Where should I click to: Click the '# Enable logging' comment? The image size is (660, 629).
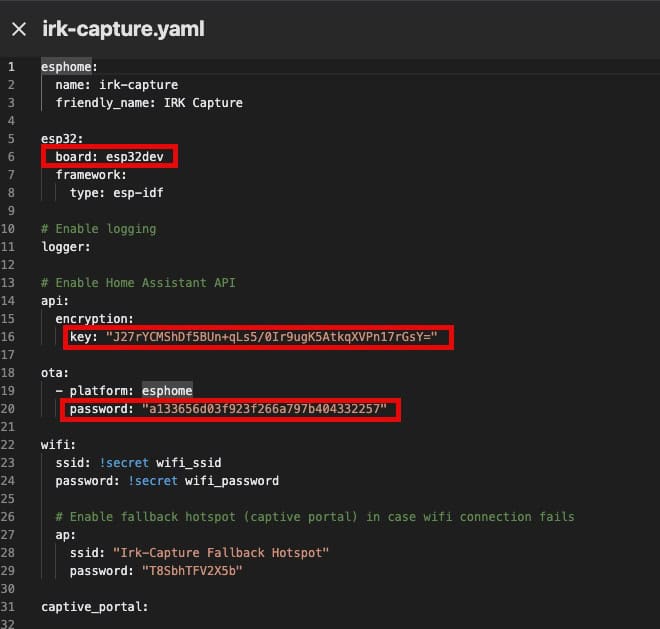point(98,229)
